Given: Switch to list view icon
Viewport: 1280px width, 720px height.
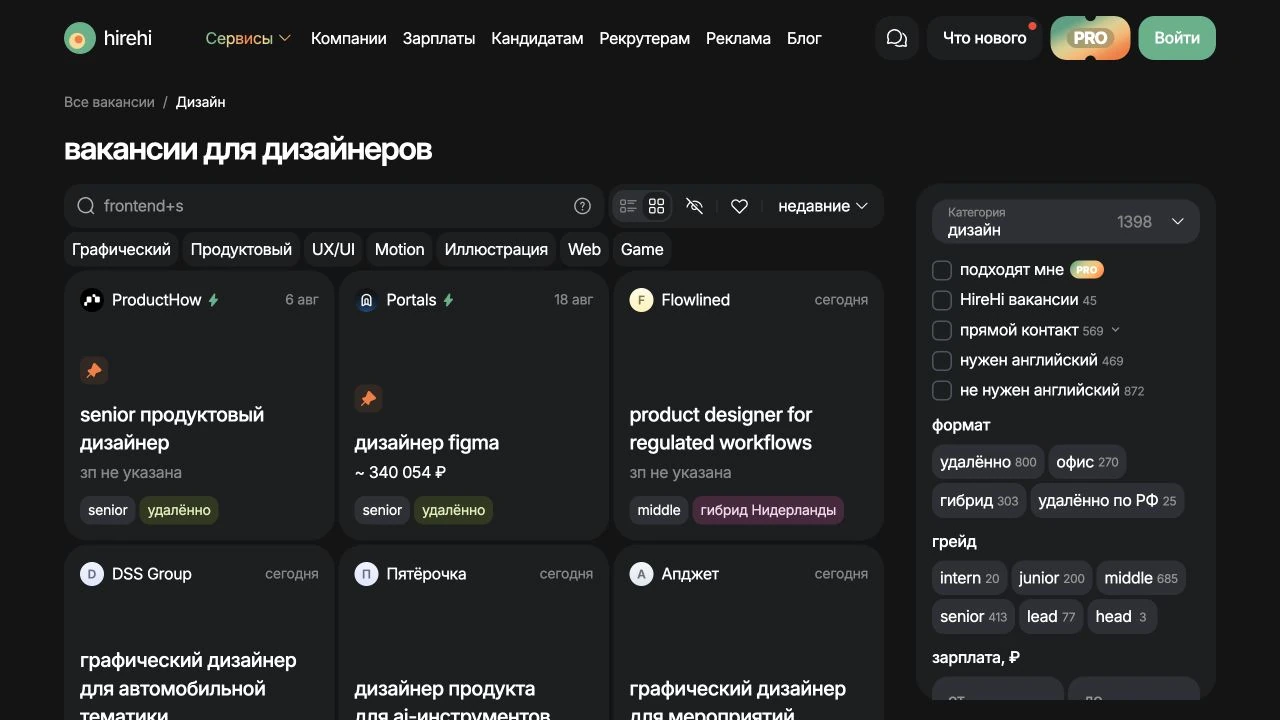Looking at the screenshot, I should click(628, 206).
